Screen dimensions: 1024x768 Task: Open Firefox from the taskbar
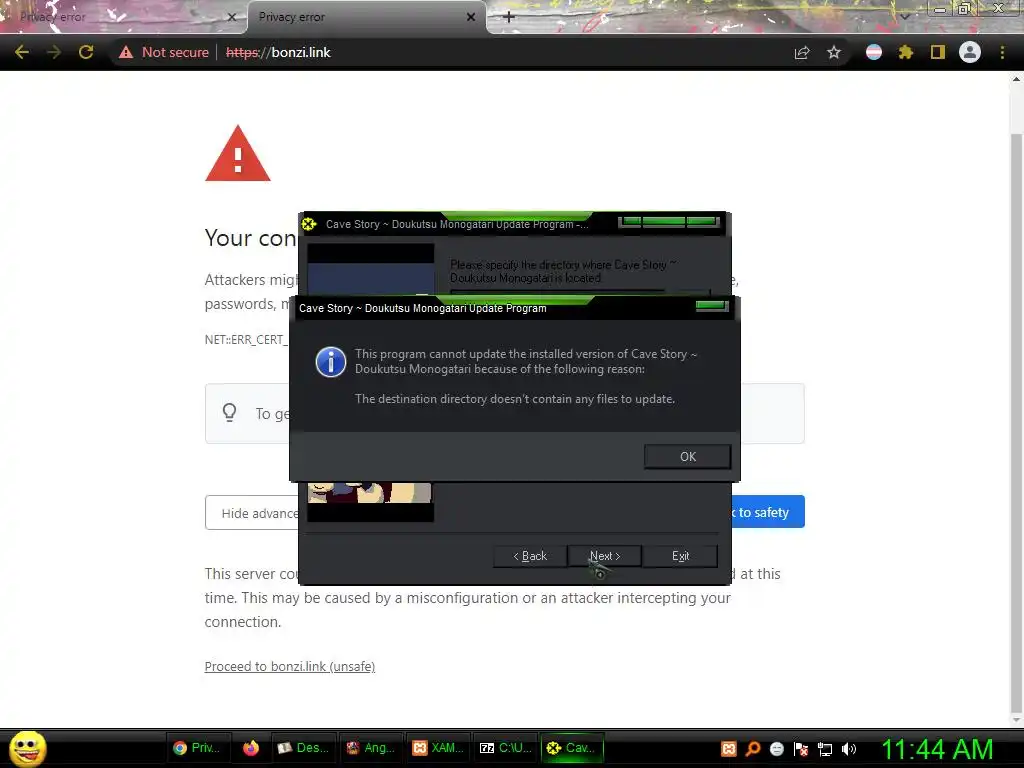pos(251,748)
